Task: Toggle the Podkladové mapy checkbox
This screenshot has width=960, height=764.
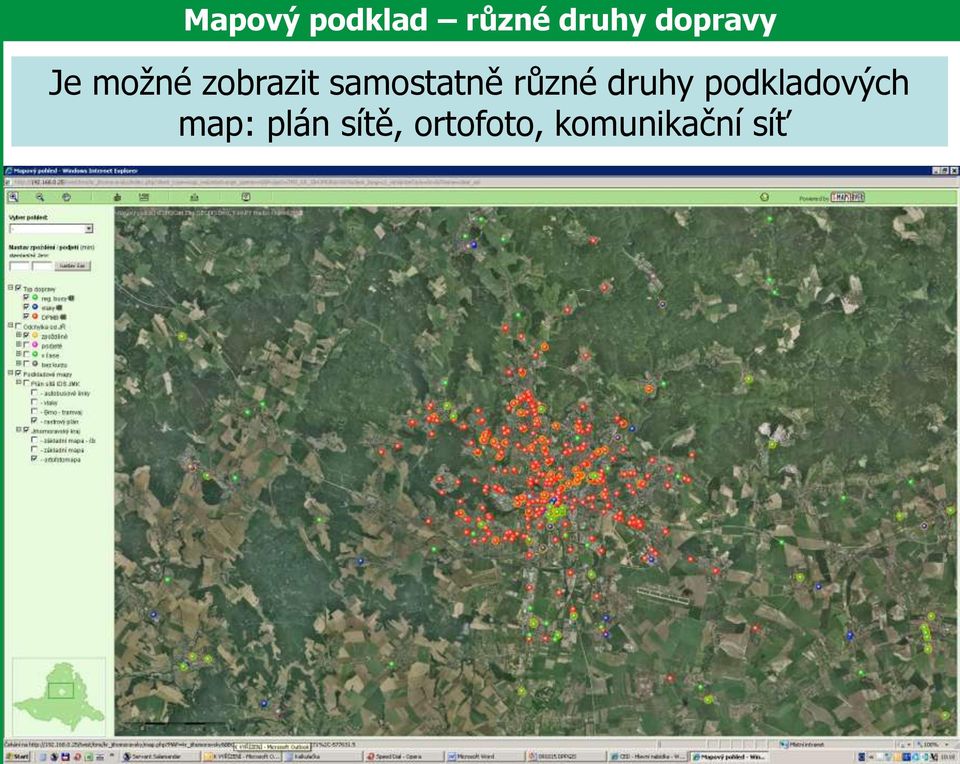Action: 18,373
